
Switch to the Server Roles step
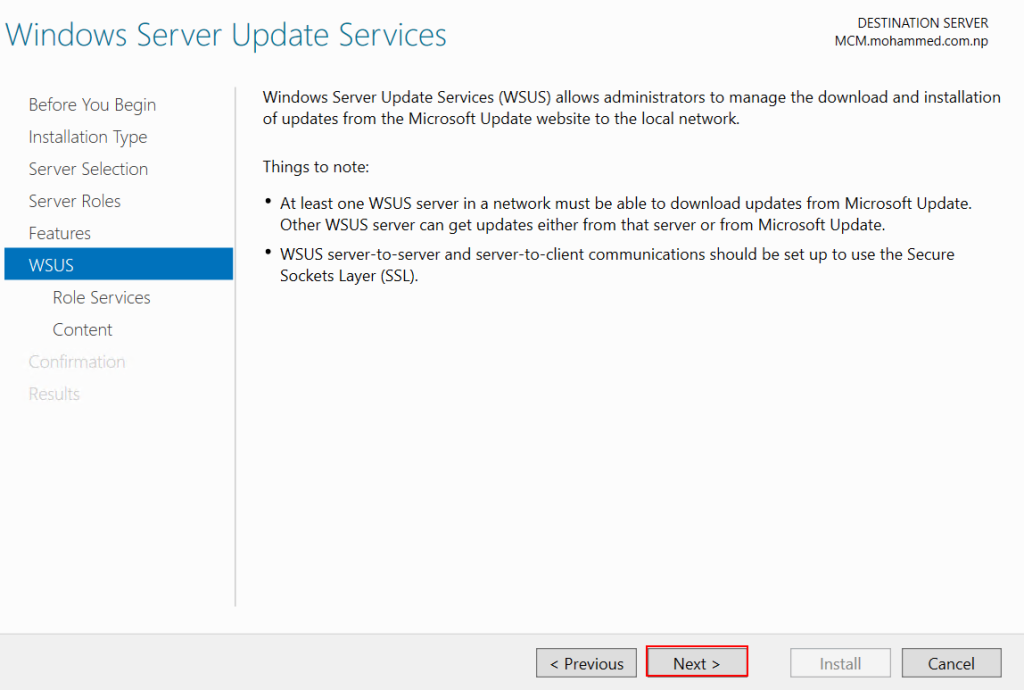click(x=75, y=201)
